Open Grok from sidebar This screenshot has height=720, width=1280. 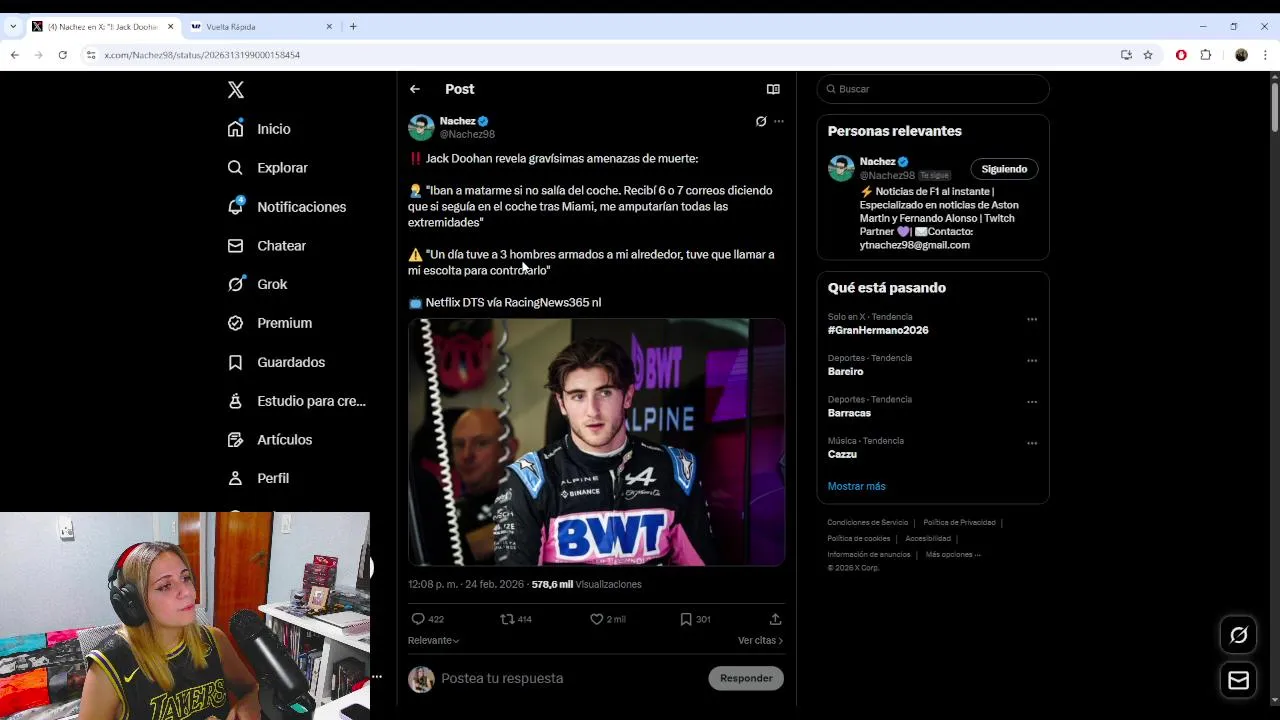point(257,284)
